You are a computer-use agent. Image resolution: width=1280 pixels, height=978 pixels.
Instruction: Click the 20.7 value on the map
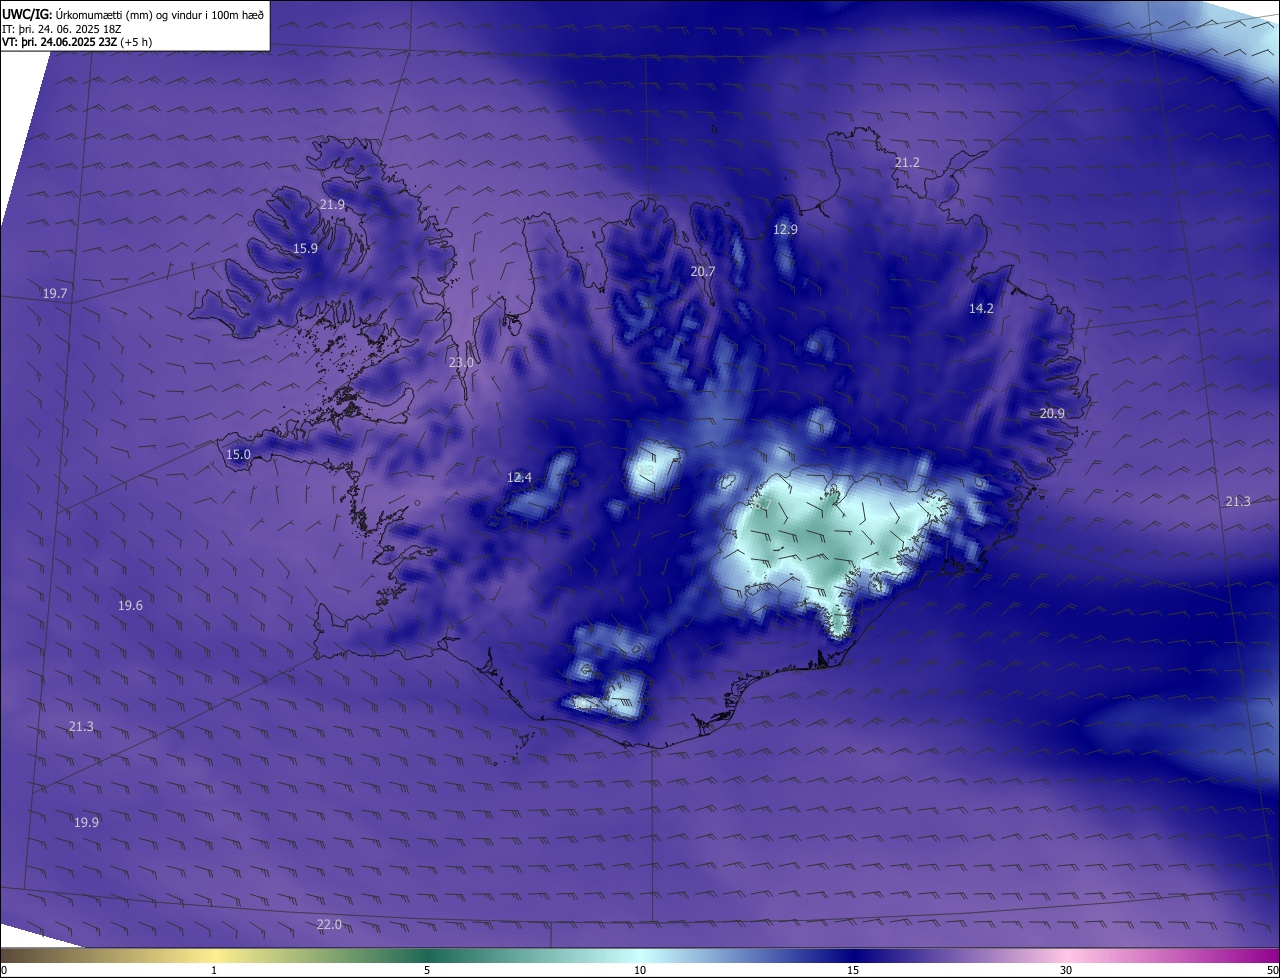click(703, 271)
